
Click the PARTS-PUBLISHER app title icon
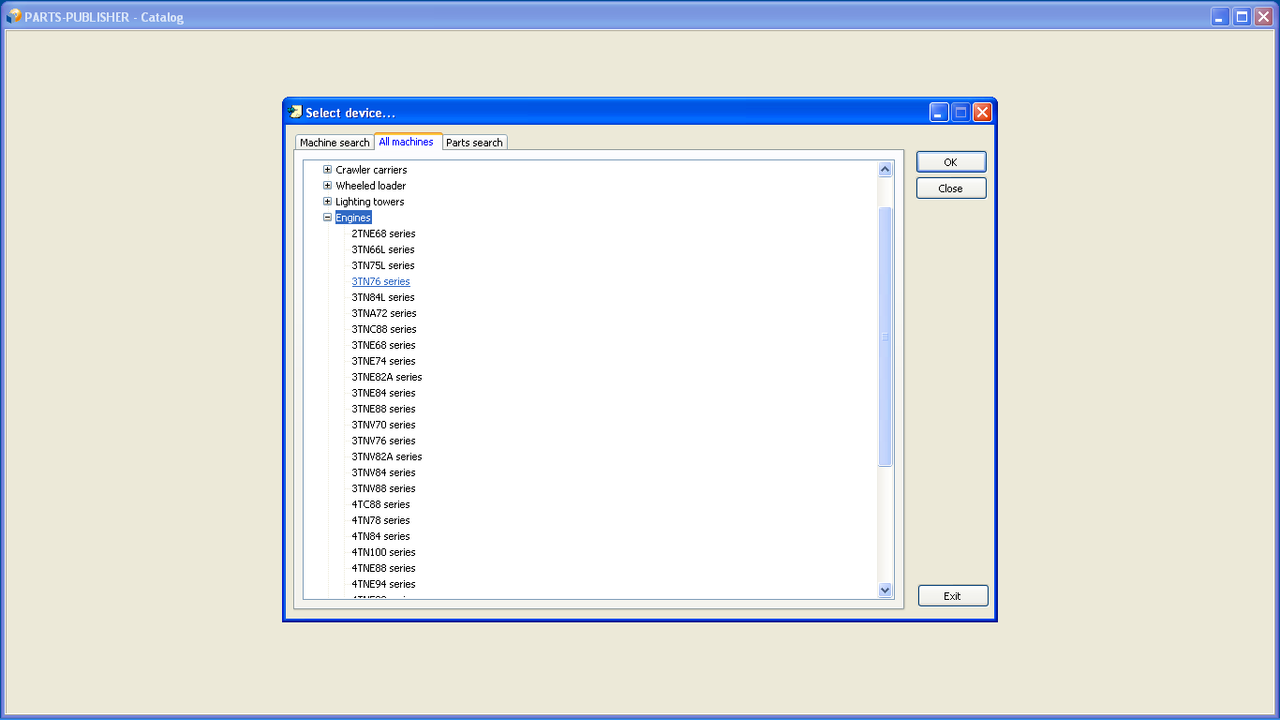[x=14, y=16]
